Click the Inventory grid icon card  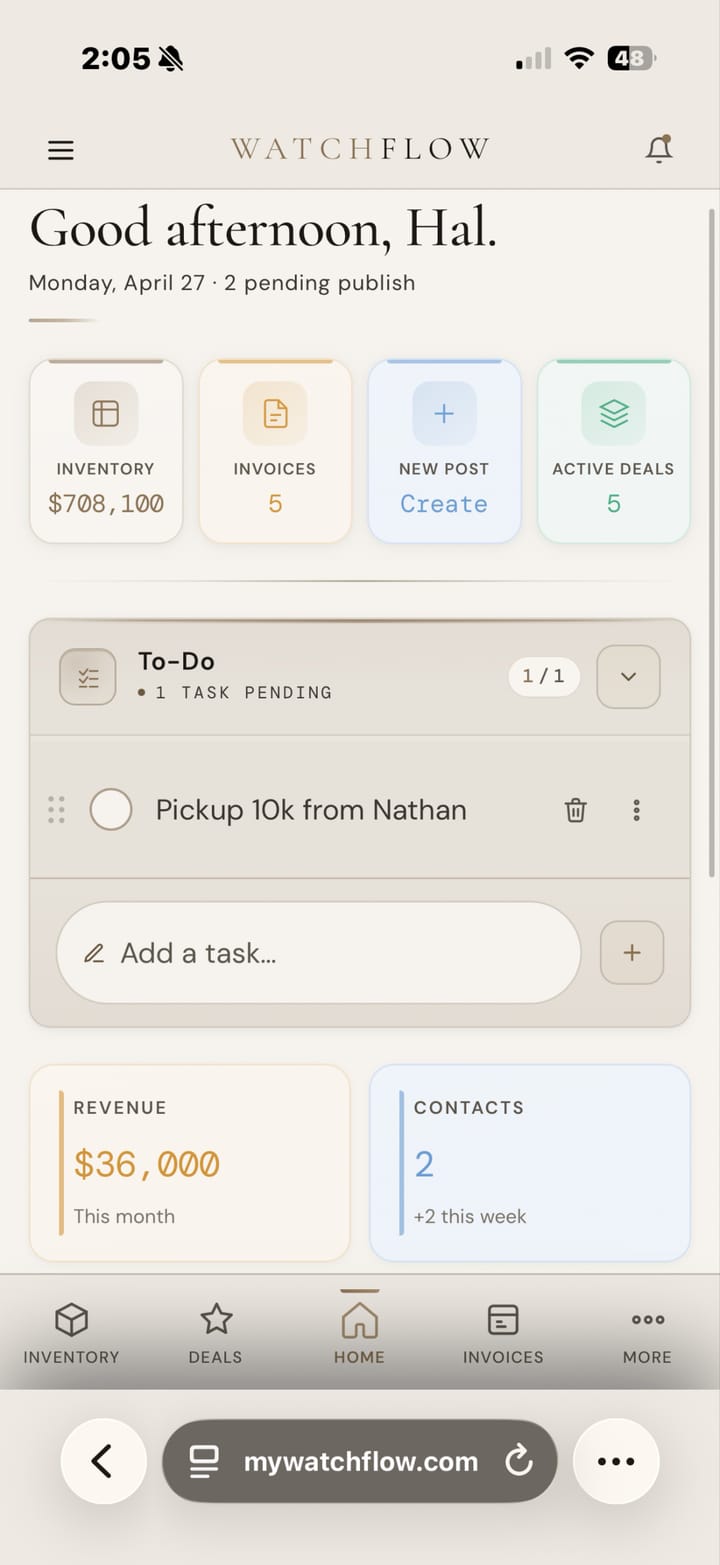coord(106,412)
